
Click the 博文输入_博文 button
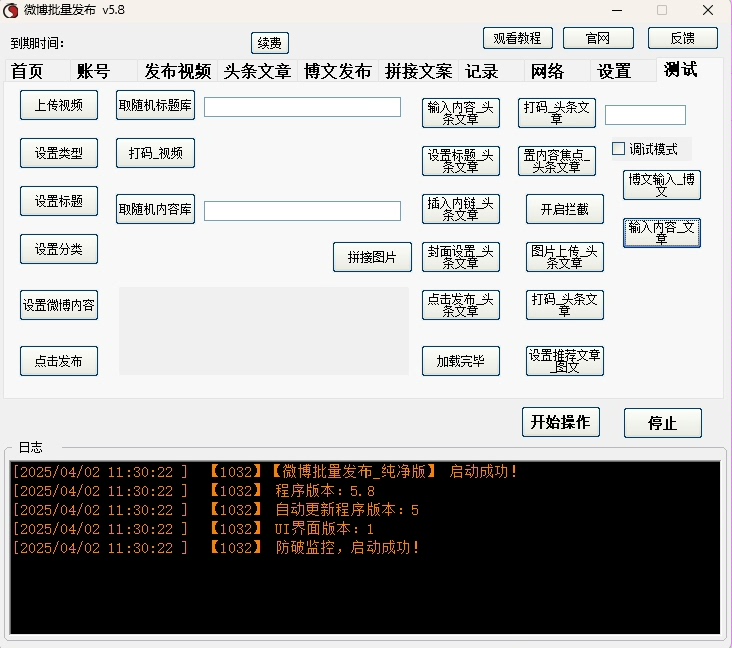click(x=662, y=185)
